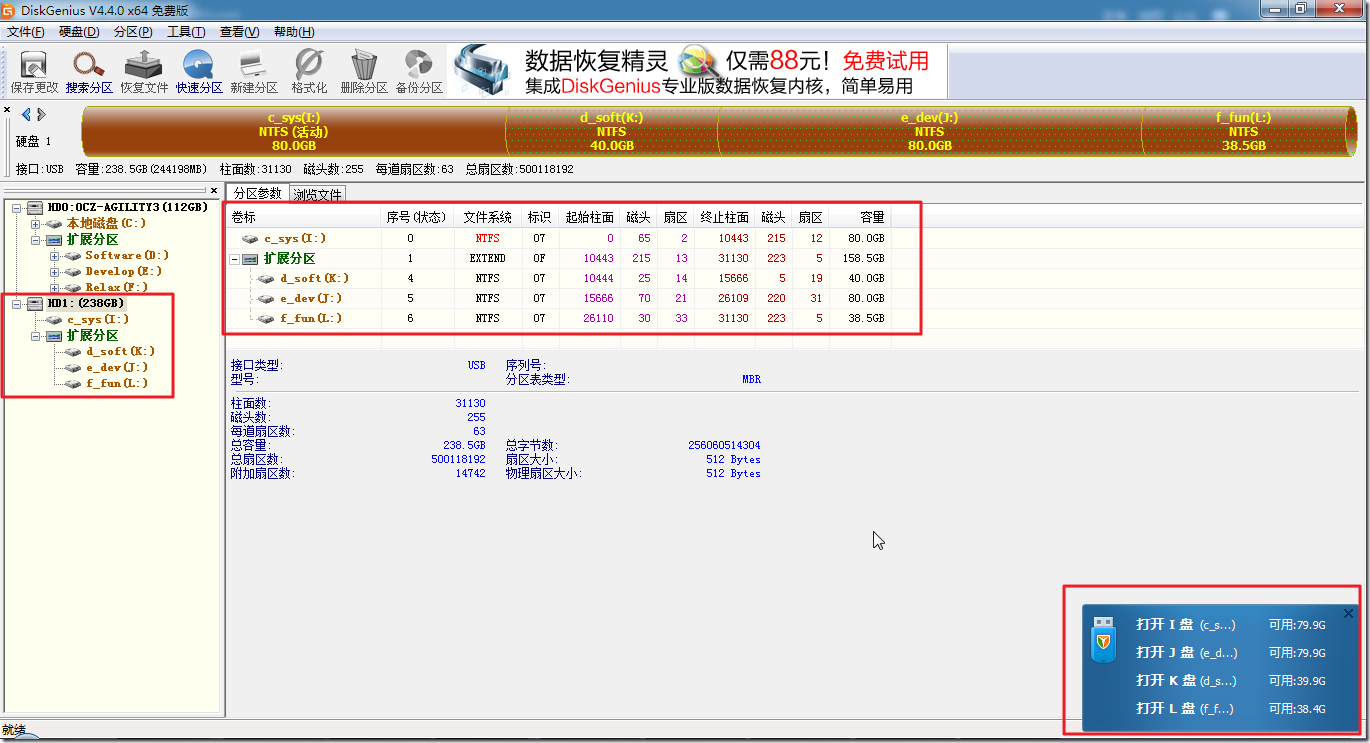Open the 恢复文件 file recovery tool
This screenshot has width=1370, height=743.
(x=144, y=72)
